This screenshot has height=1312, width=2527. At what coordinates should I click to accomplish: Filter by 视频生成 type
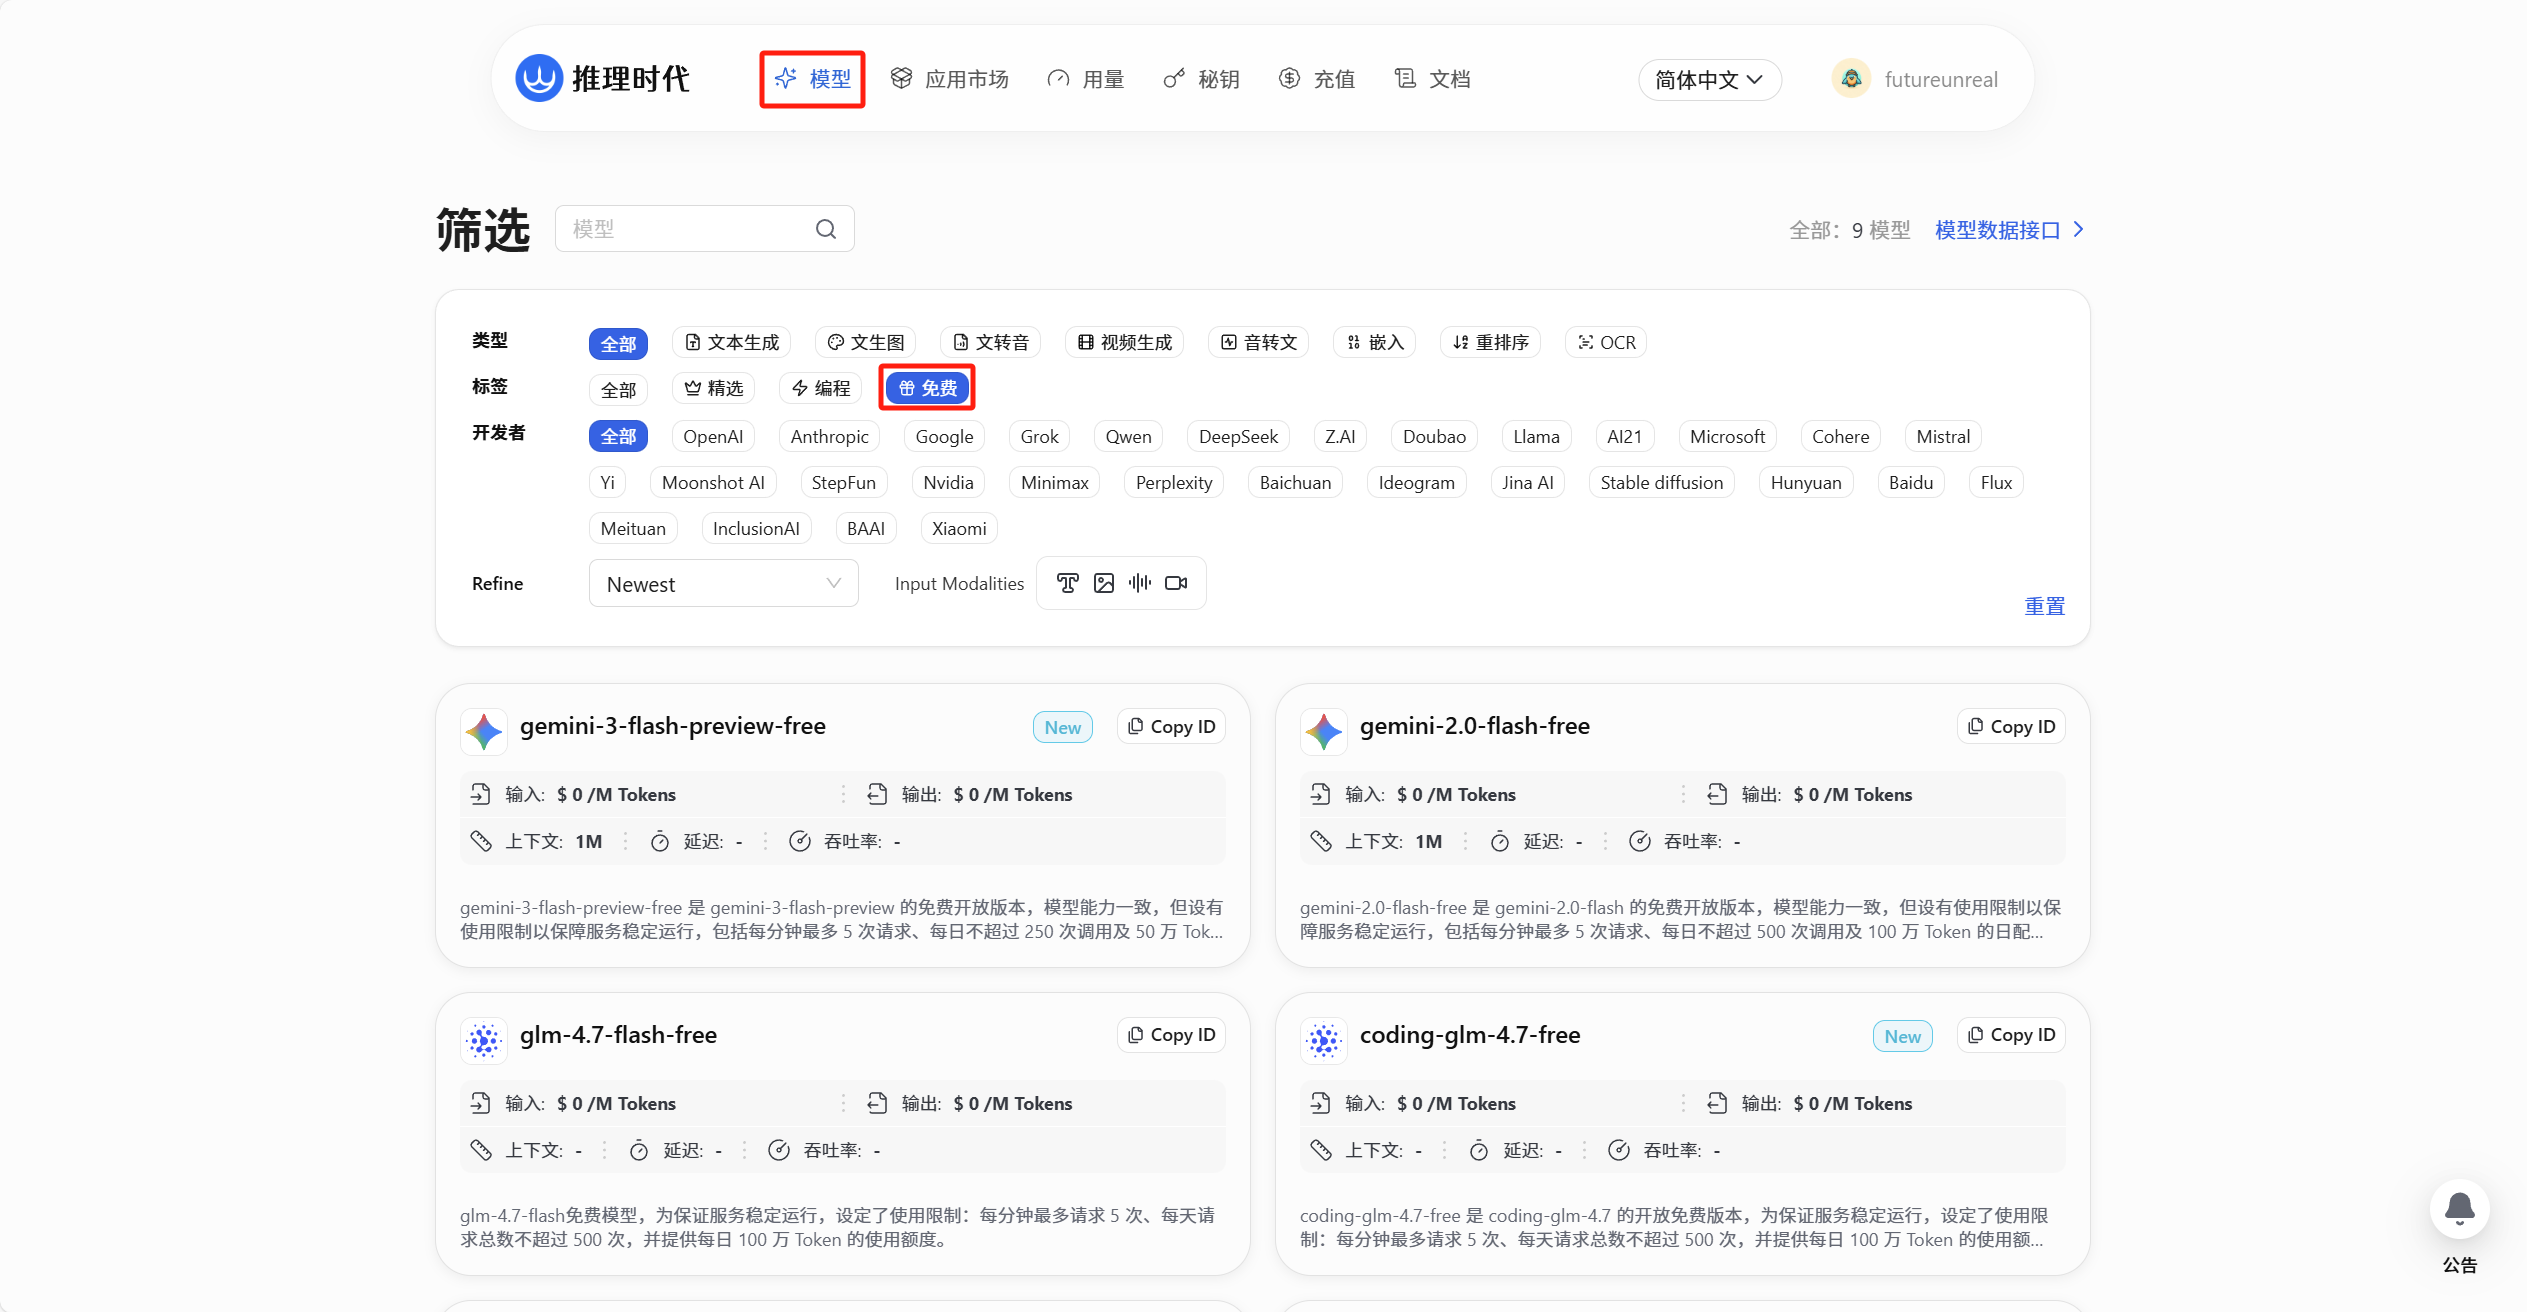[1125, 343]
